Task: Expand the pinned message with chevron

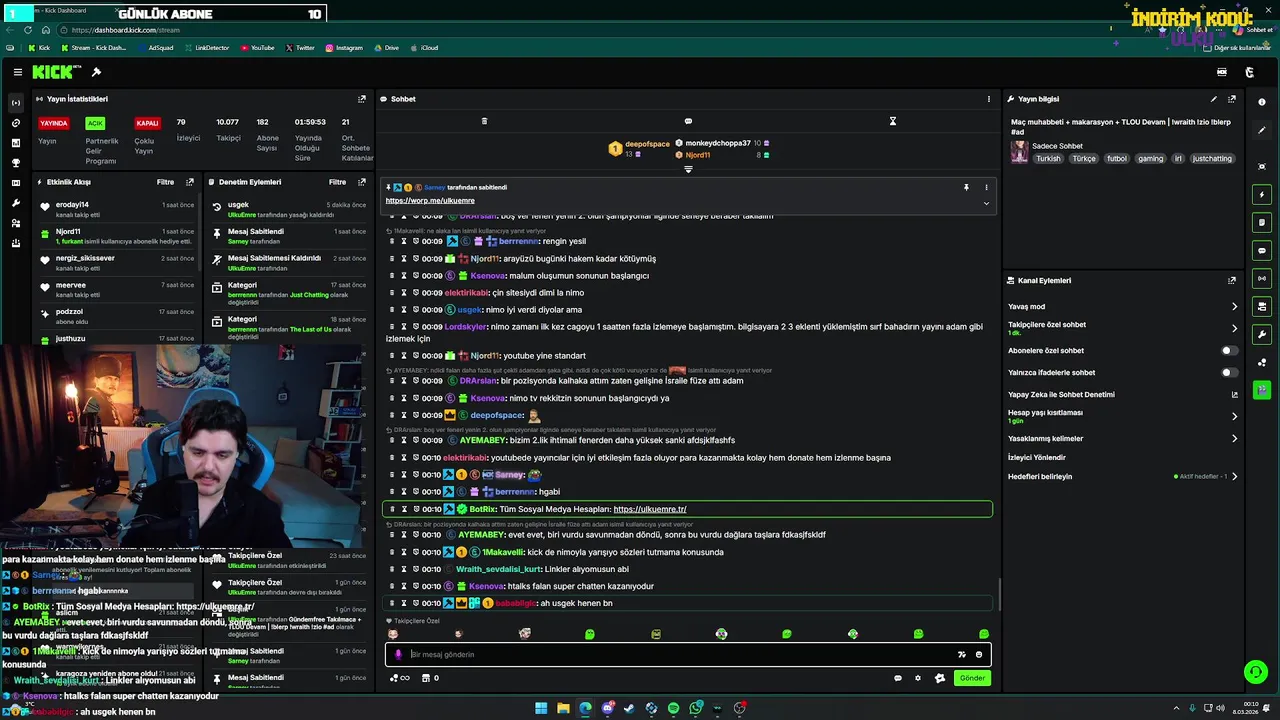Action: pos(986,203)
